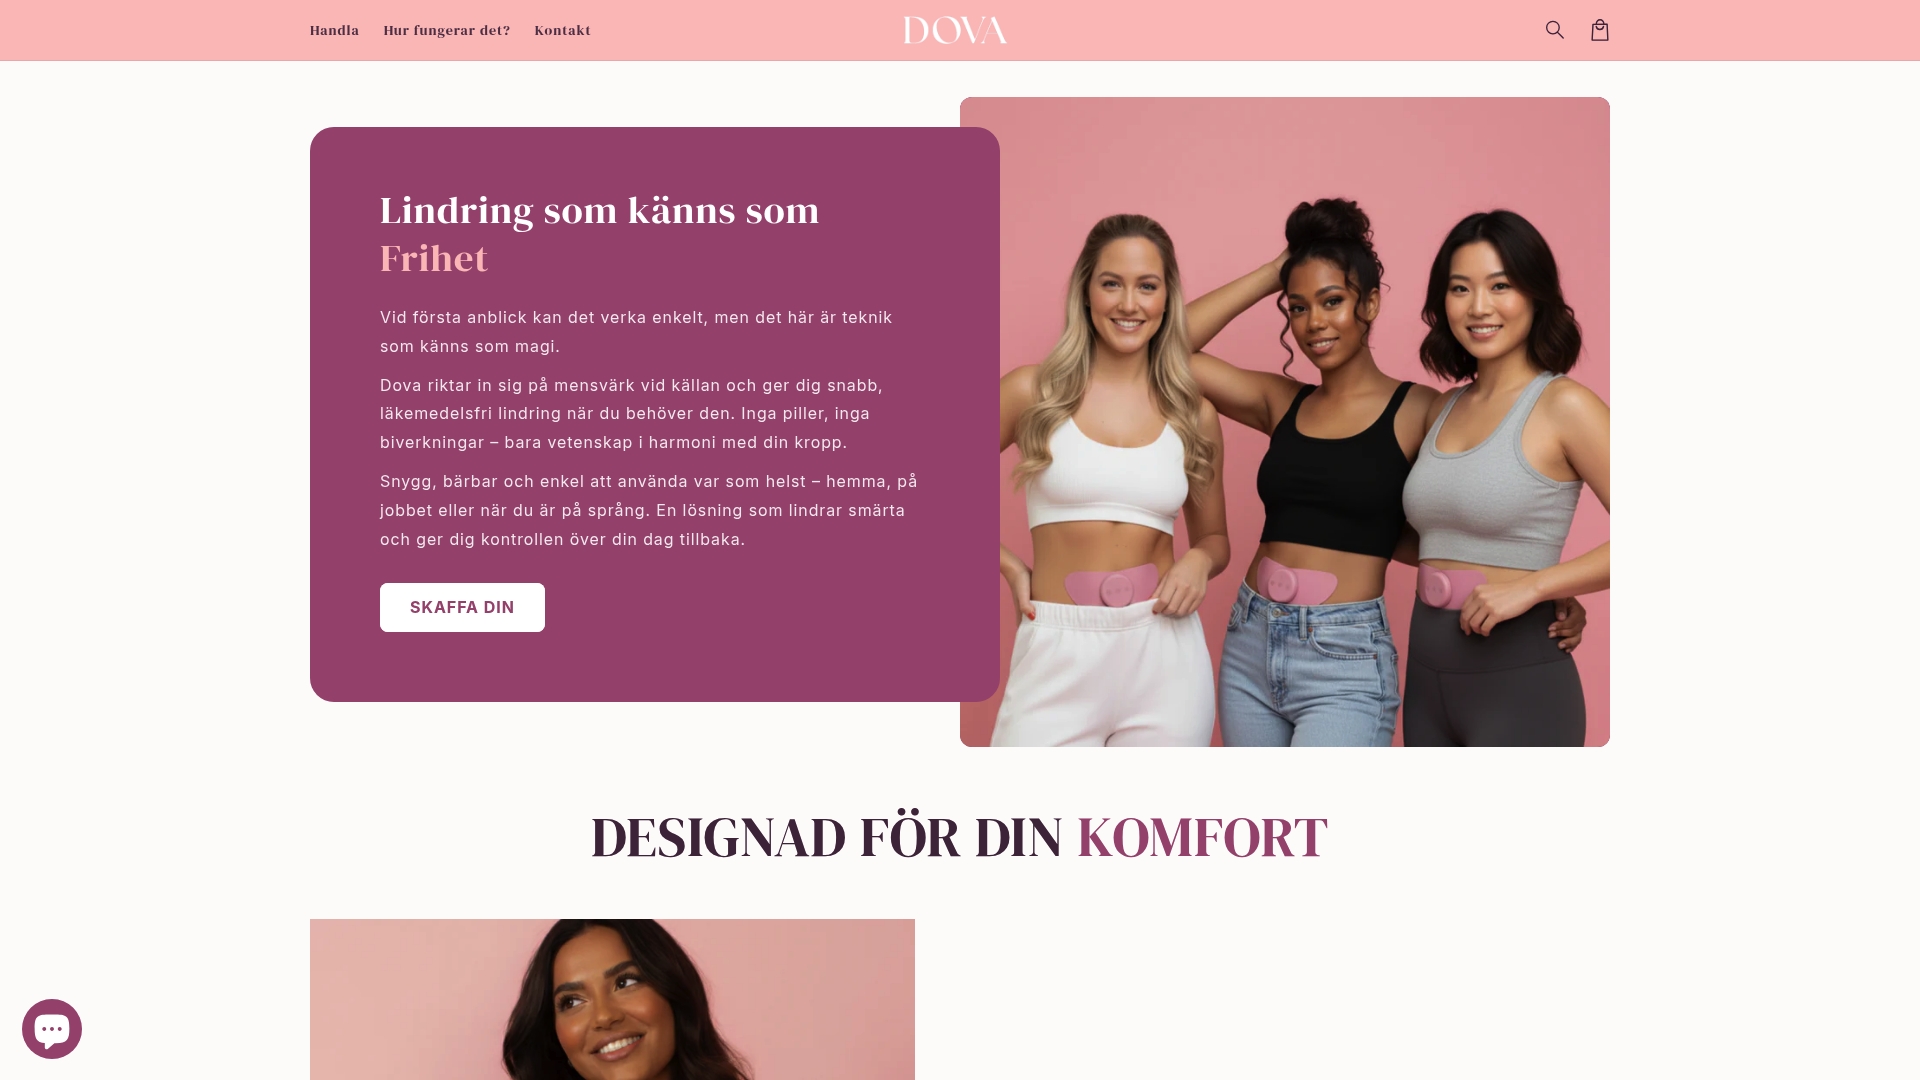The height and width of the screenshot is (1080, 1920).
Task: Click pink device on woman in gray top
Action: (x=1448, y=586)
